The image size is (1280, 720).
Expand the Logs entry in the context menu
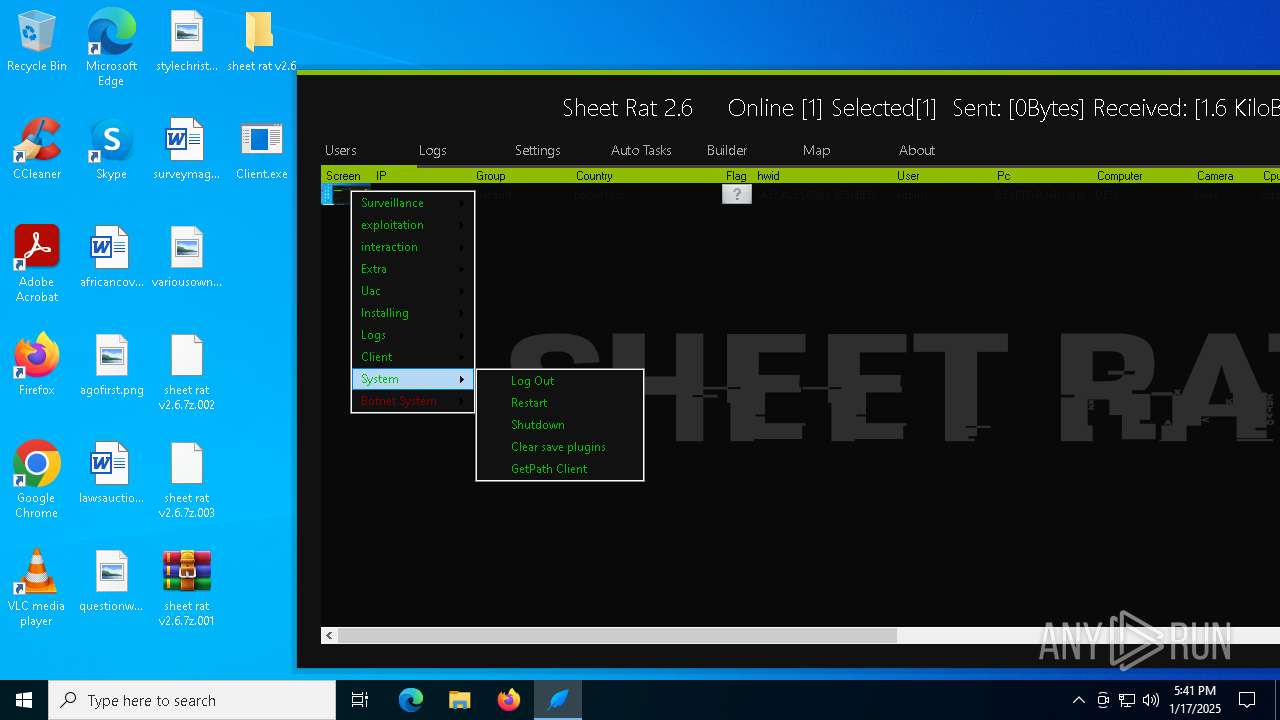[x=413, y=335]
